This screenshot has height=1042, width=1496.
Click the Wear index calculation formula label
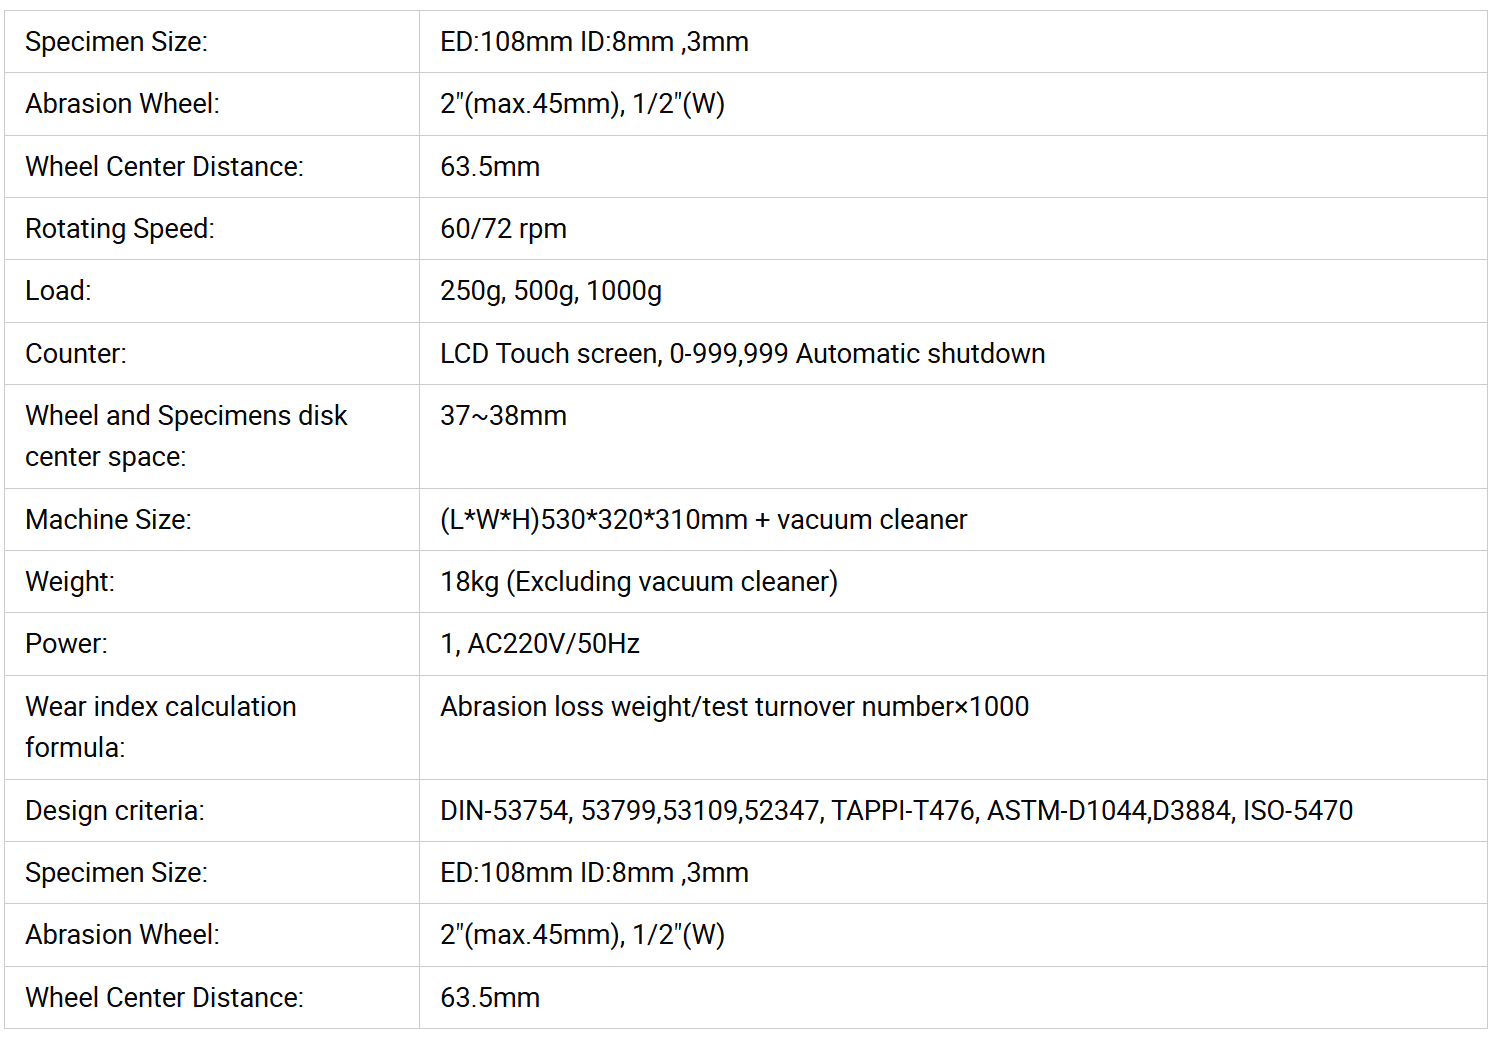pyautogui.click(x=160, y=727)
